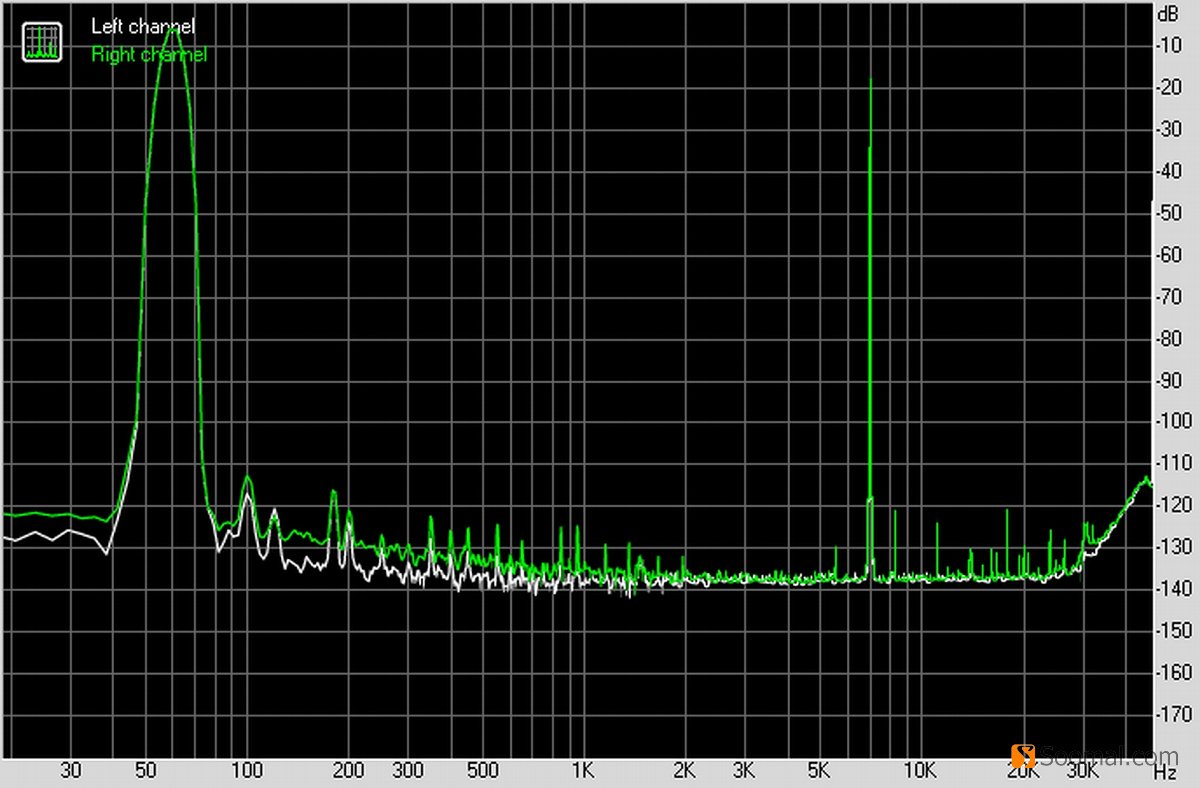Click the '200' frequency axis label

coord(349,772)
